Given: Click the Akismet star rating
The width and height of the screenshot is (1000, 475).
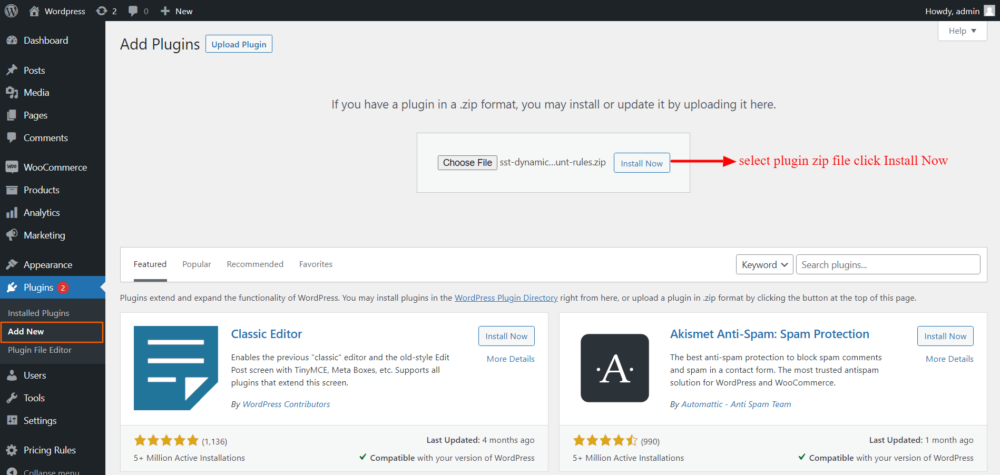Looking at the screenshot, I should click(x=605, y=440).
